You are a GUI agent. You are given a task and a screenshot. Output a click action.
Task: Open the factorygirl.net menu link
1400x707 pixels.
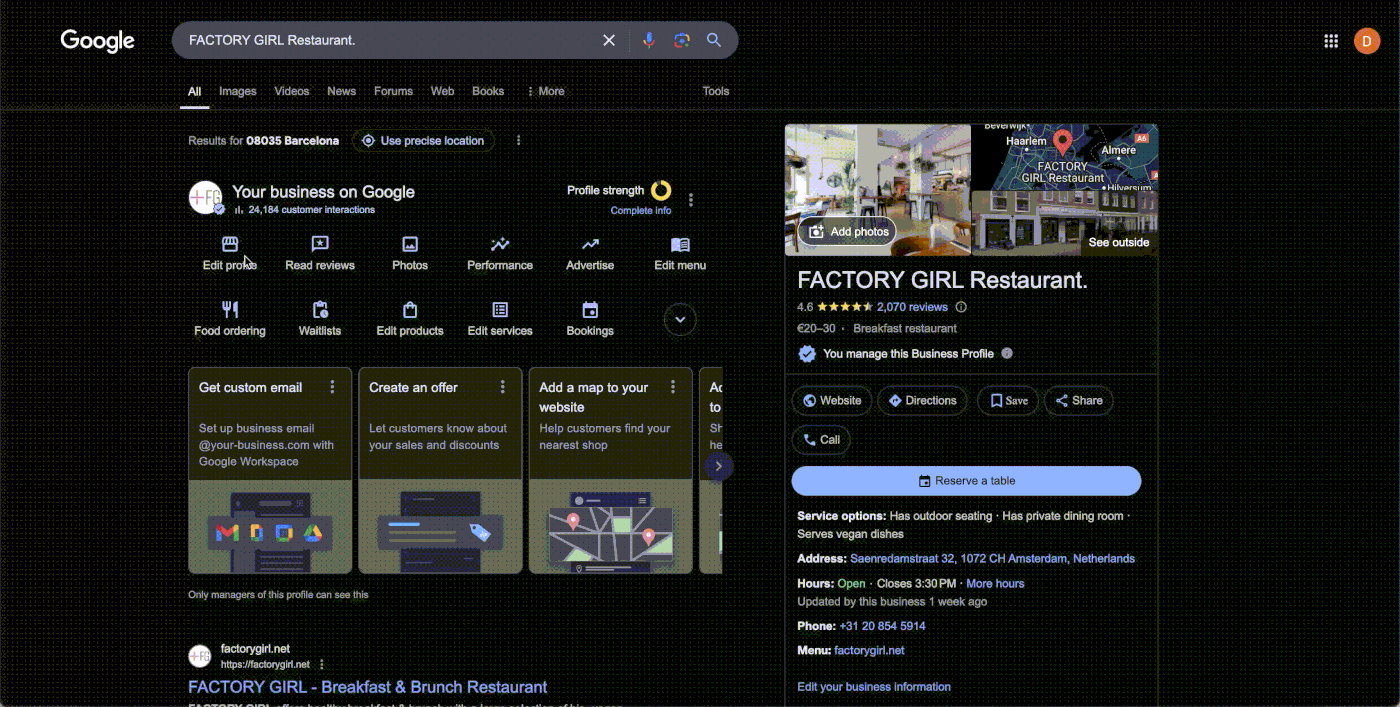click(868, 650)
